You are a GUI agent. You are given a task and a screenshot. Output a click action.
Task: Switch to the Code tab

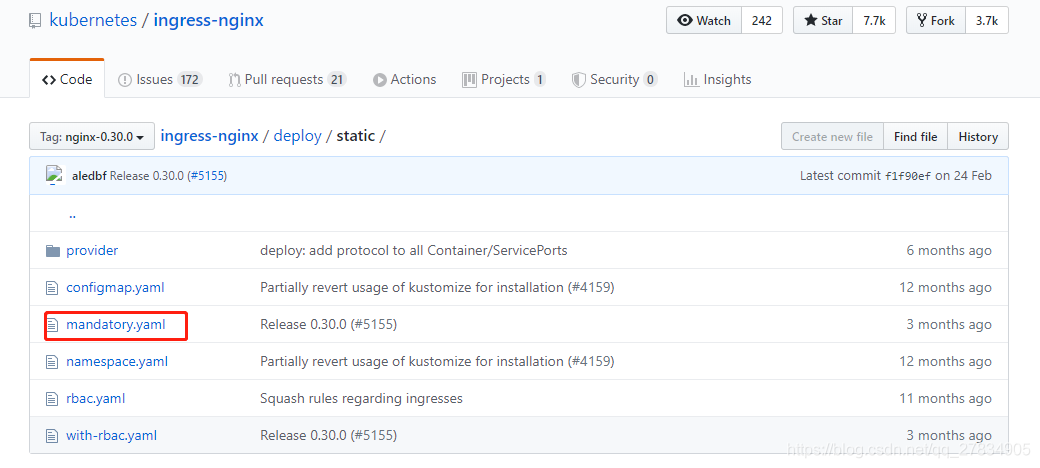(x=67, y=80)
